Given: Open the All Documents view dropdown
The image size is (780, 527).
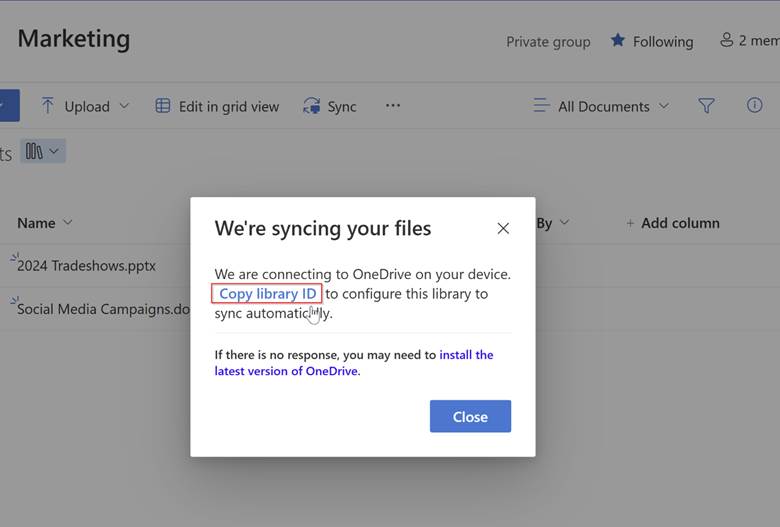Looking at the screenshot, I should point(602,106).
